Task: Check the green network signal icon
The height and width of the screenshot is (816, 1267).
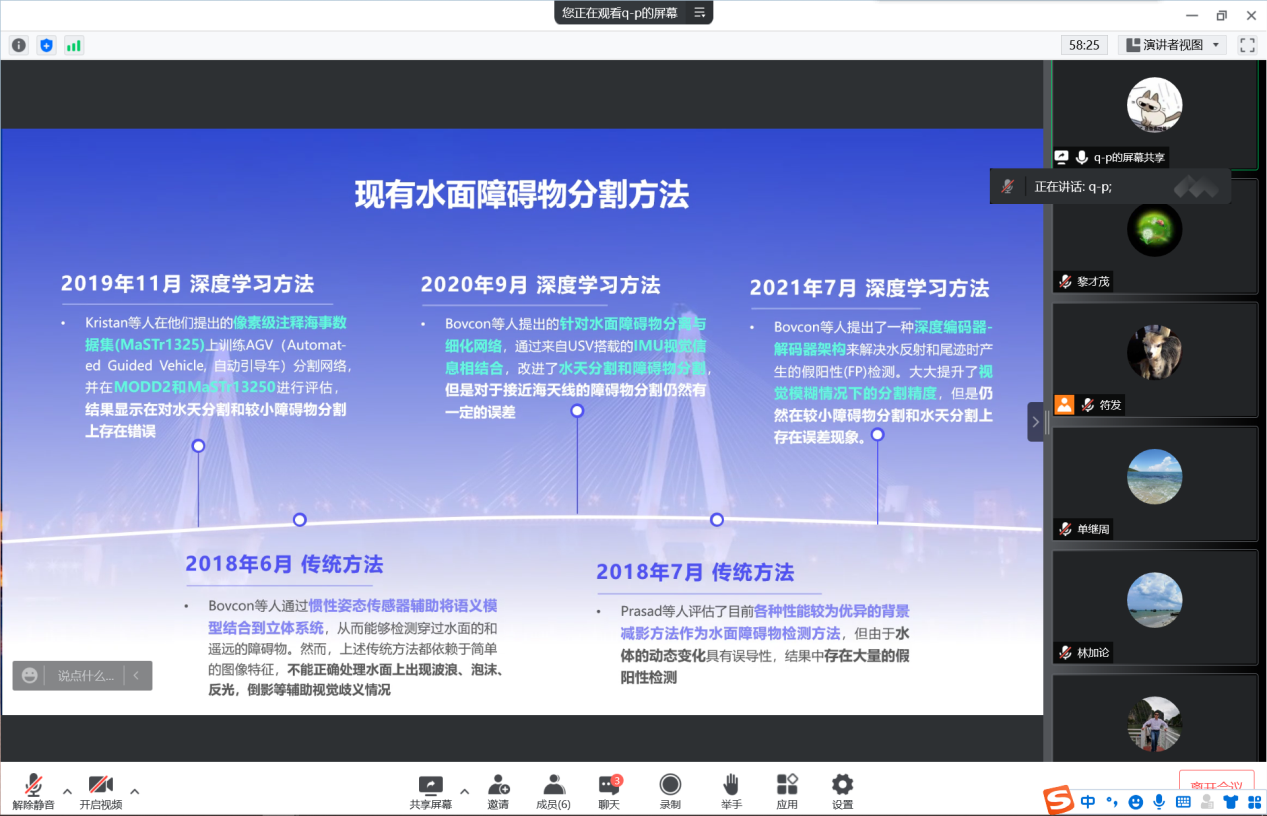Action: 74,45
